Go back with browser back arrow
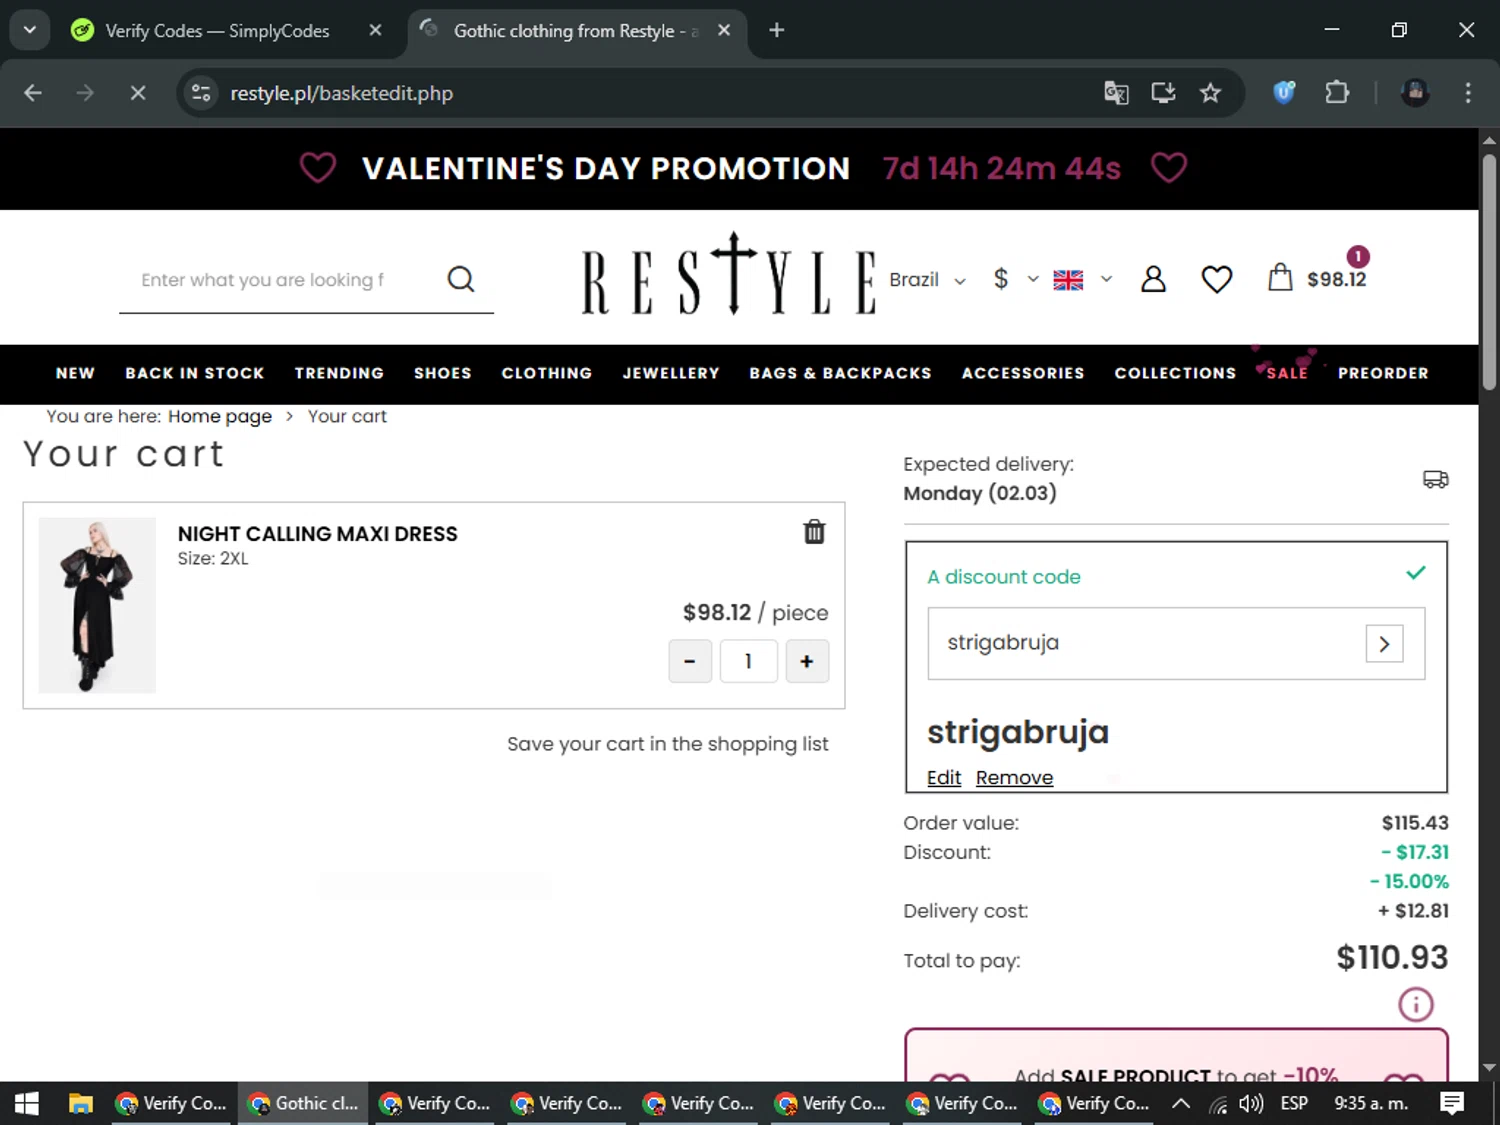The width and height of the screenshot is (1500, 1125). coord(33,93)
